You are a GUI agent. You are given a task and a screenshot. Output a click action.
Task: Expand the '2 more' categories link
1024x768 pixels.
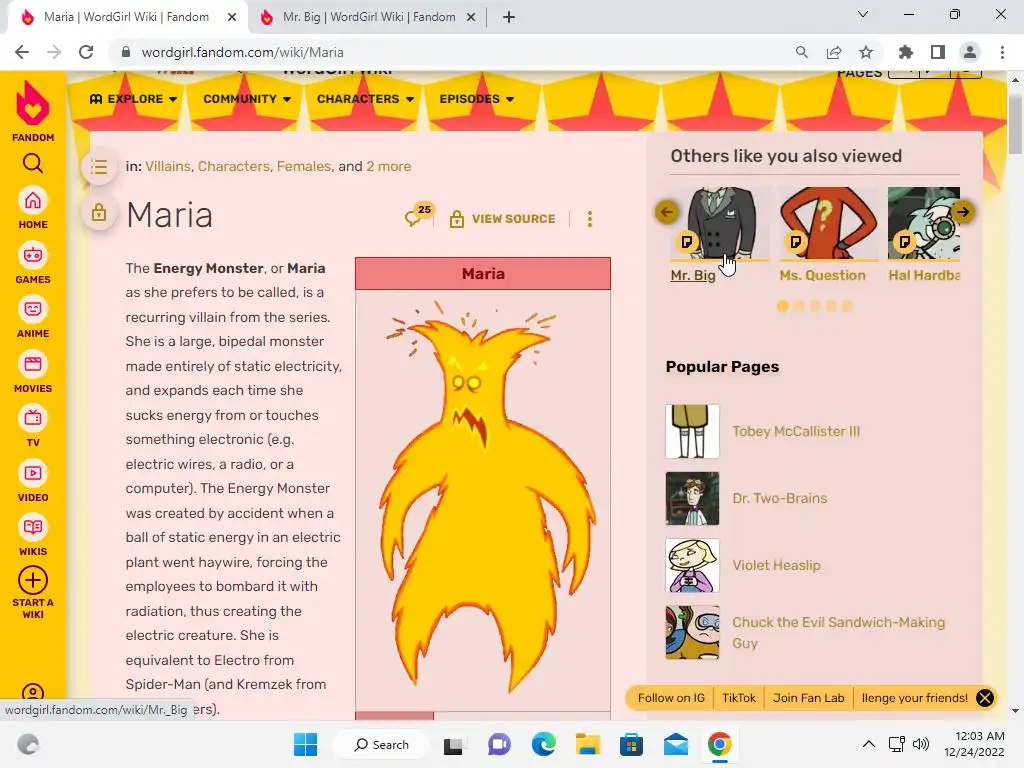click(x=389, y=167)
